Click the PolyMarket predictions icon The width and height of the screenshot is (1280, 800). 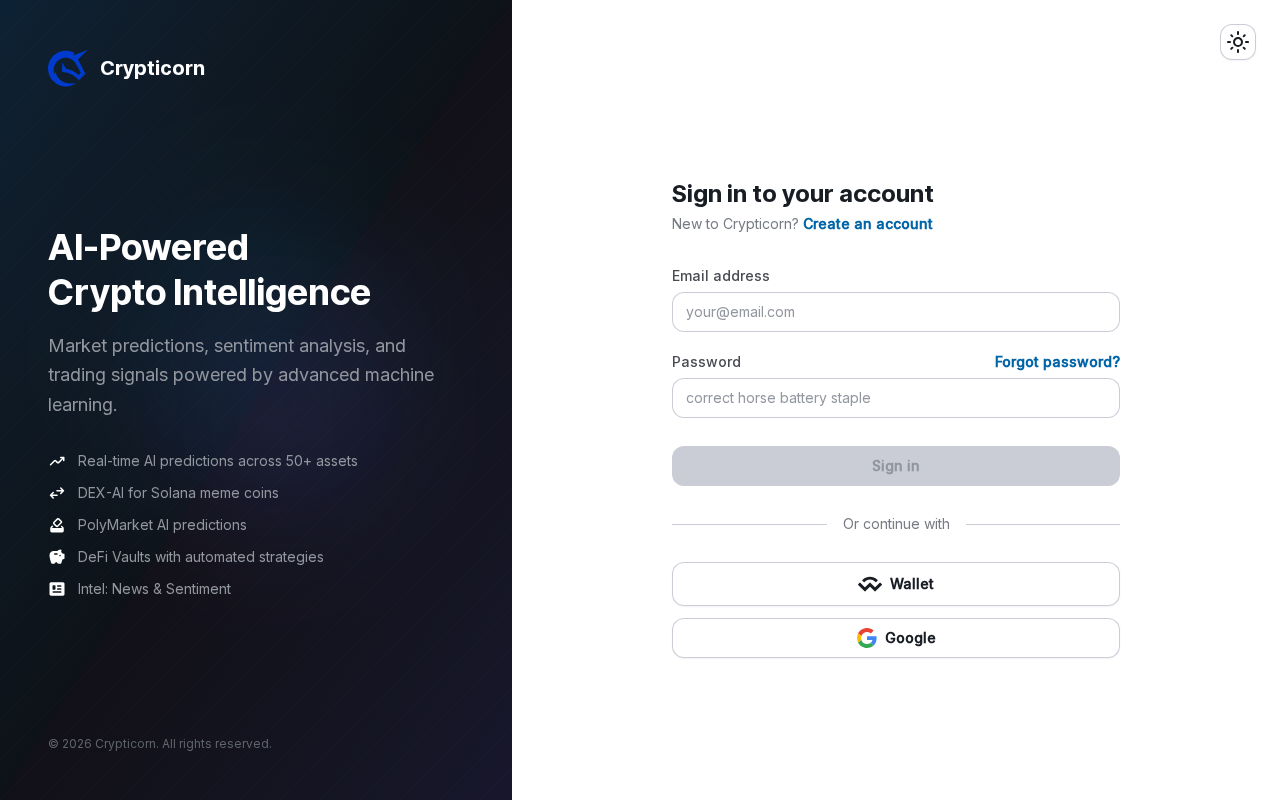(x=57, y=525)
